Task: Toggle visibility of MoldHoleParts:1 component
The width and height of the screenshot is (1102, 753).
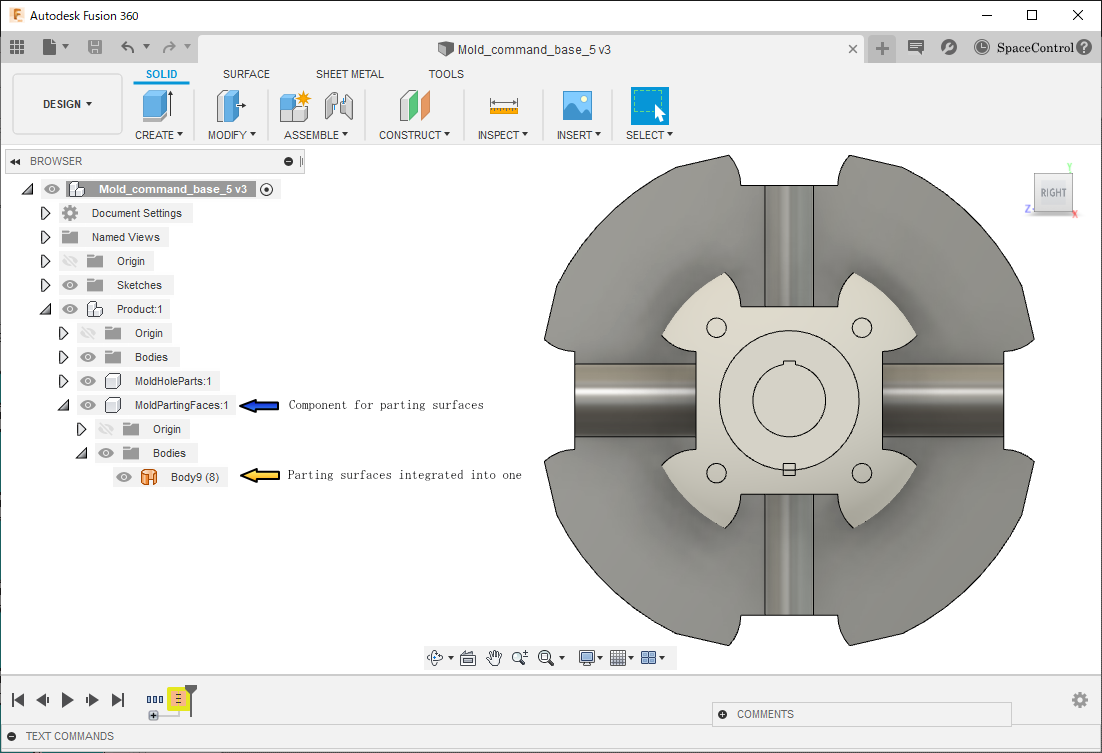Action: click(x=88, y=381)
